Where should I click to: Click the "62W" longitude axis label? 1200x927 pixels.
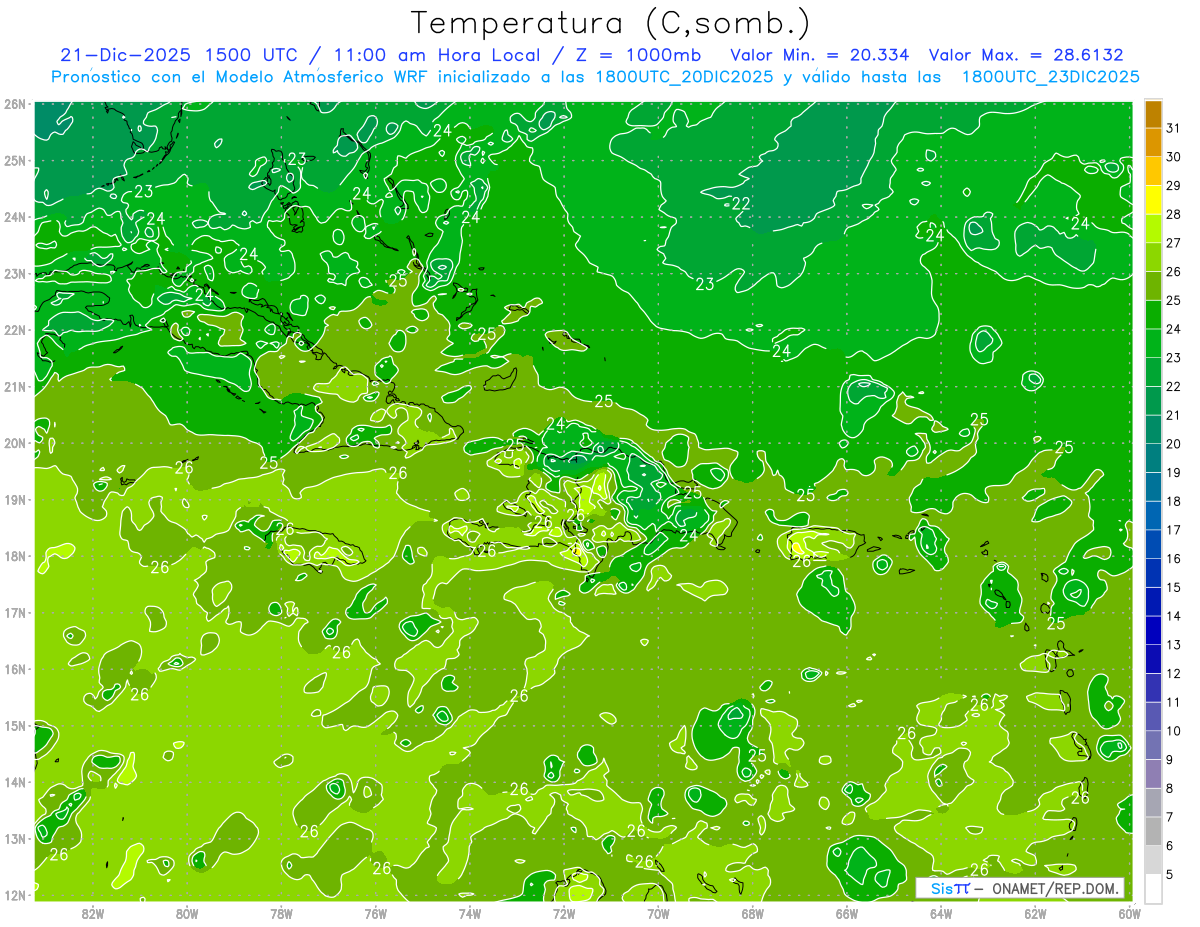pyautogui.click(x=1035, y=912)
